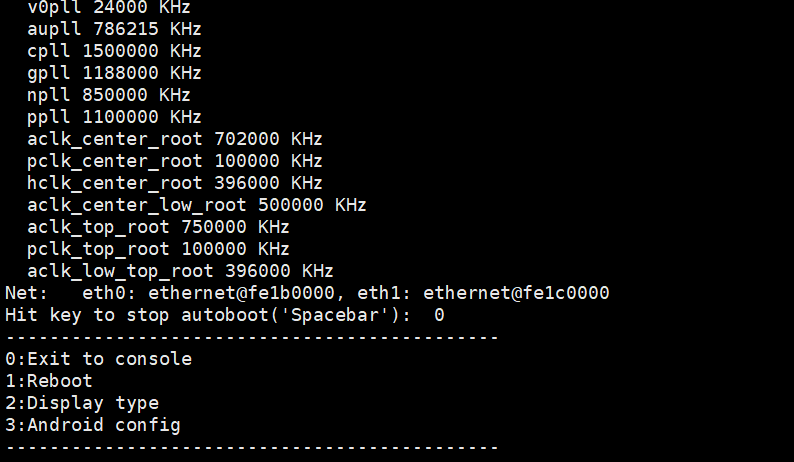The width and height of the screenshot is (794, 462).
Task: Select the pclk_top_root 100000 KHz line
Action: click(158, 249)
